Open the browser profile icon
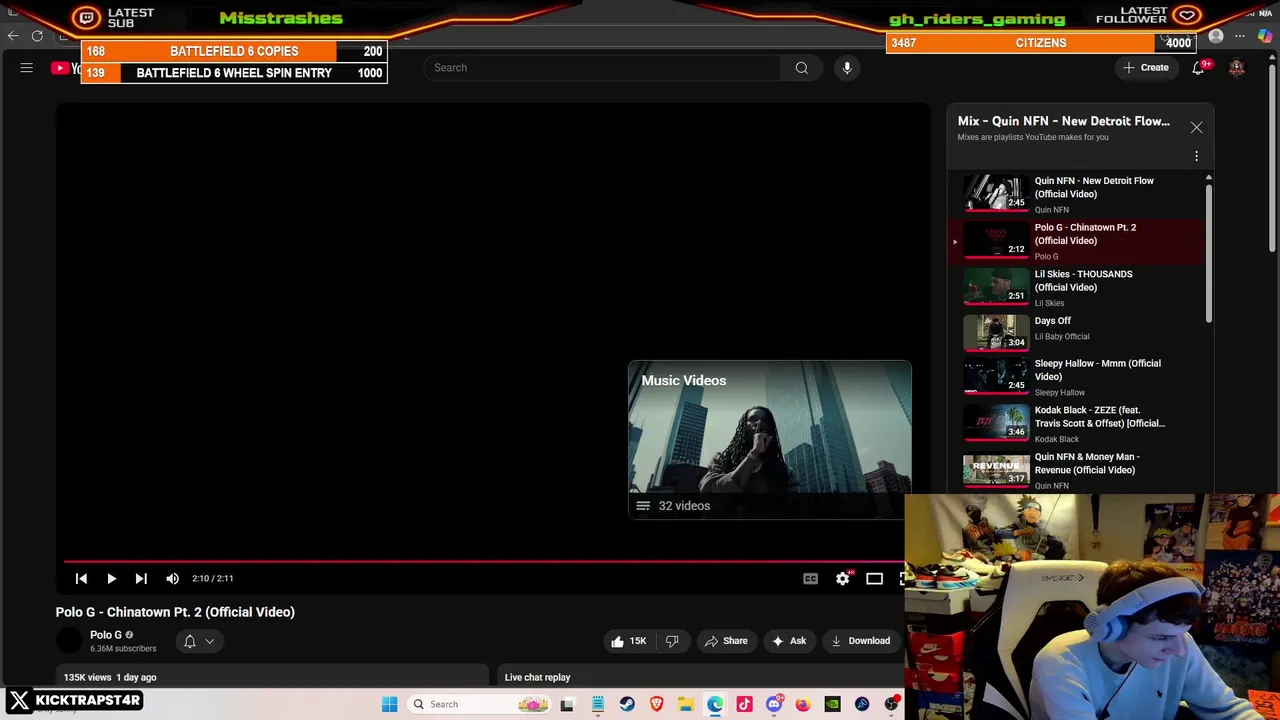 click(1216, 37)
